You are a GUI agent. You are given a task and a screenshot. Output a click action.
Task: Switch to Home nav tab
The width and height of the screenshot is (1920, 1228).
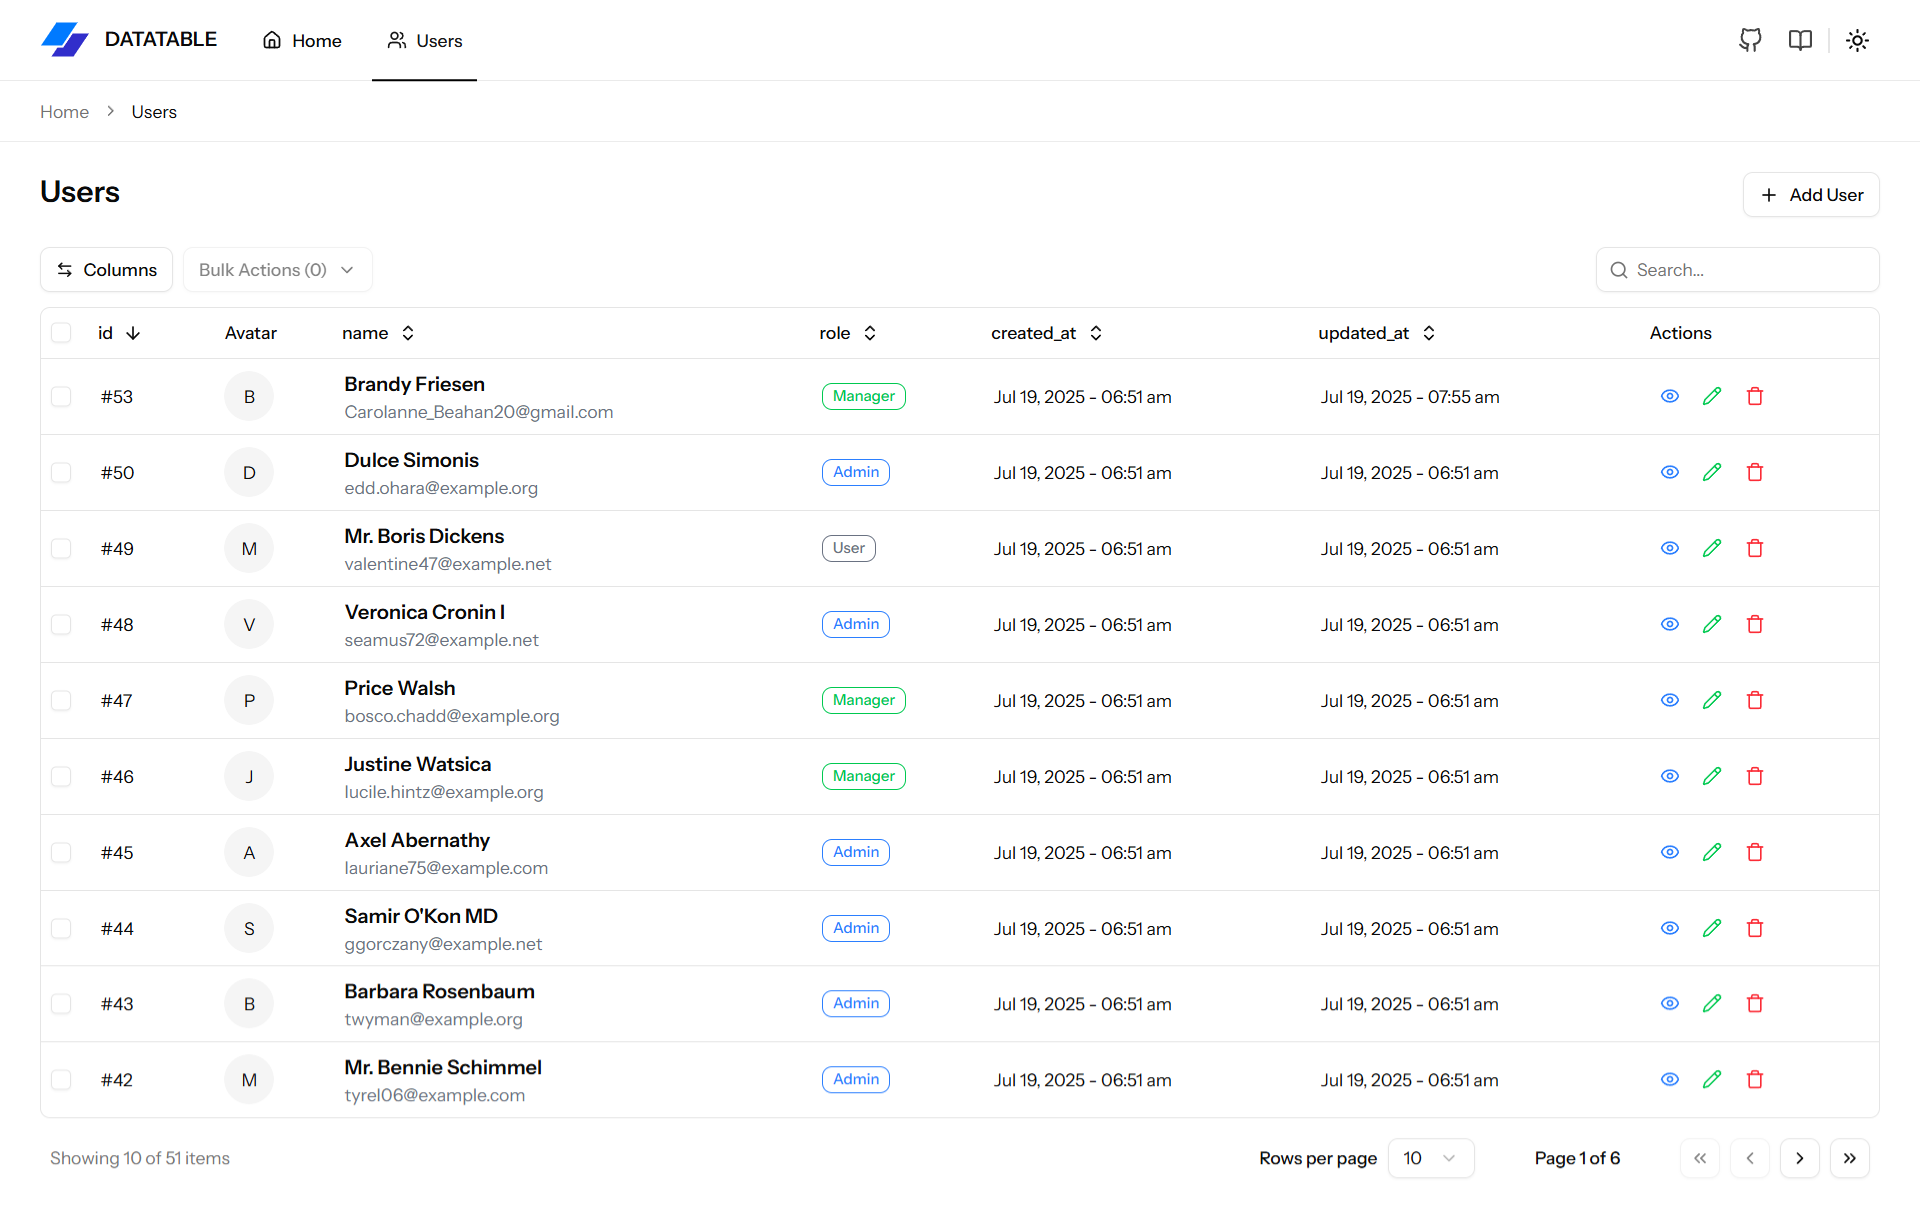(x=302, y=40)
